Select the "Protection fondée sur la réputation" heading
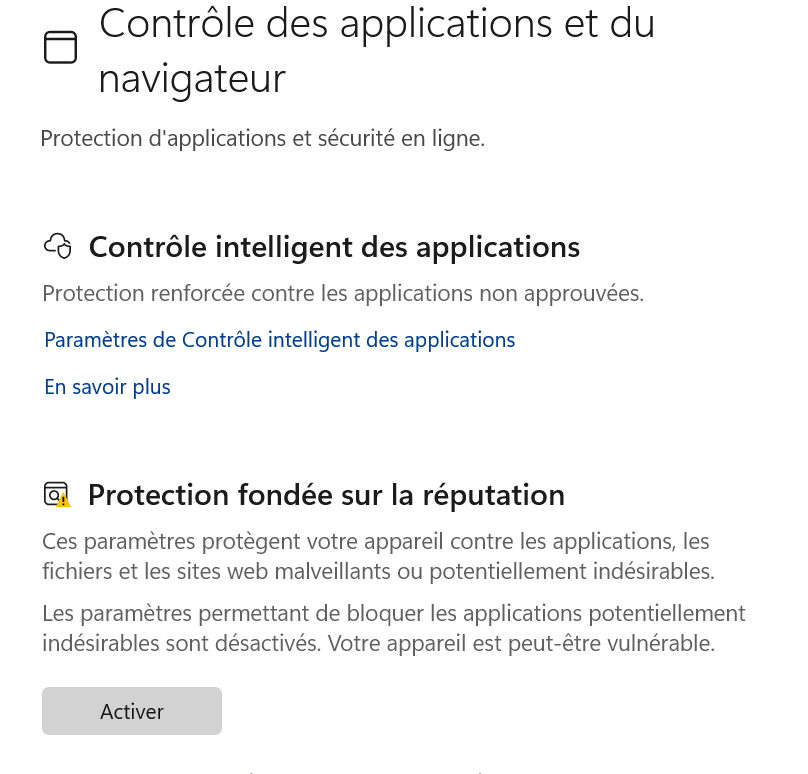The height and width of the screenshot is (774, 808). click(x=326, y=495)
